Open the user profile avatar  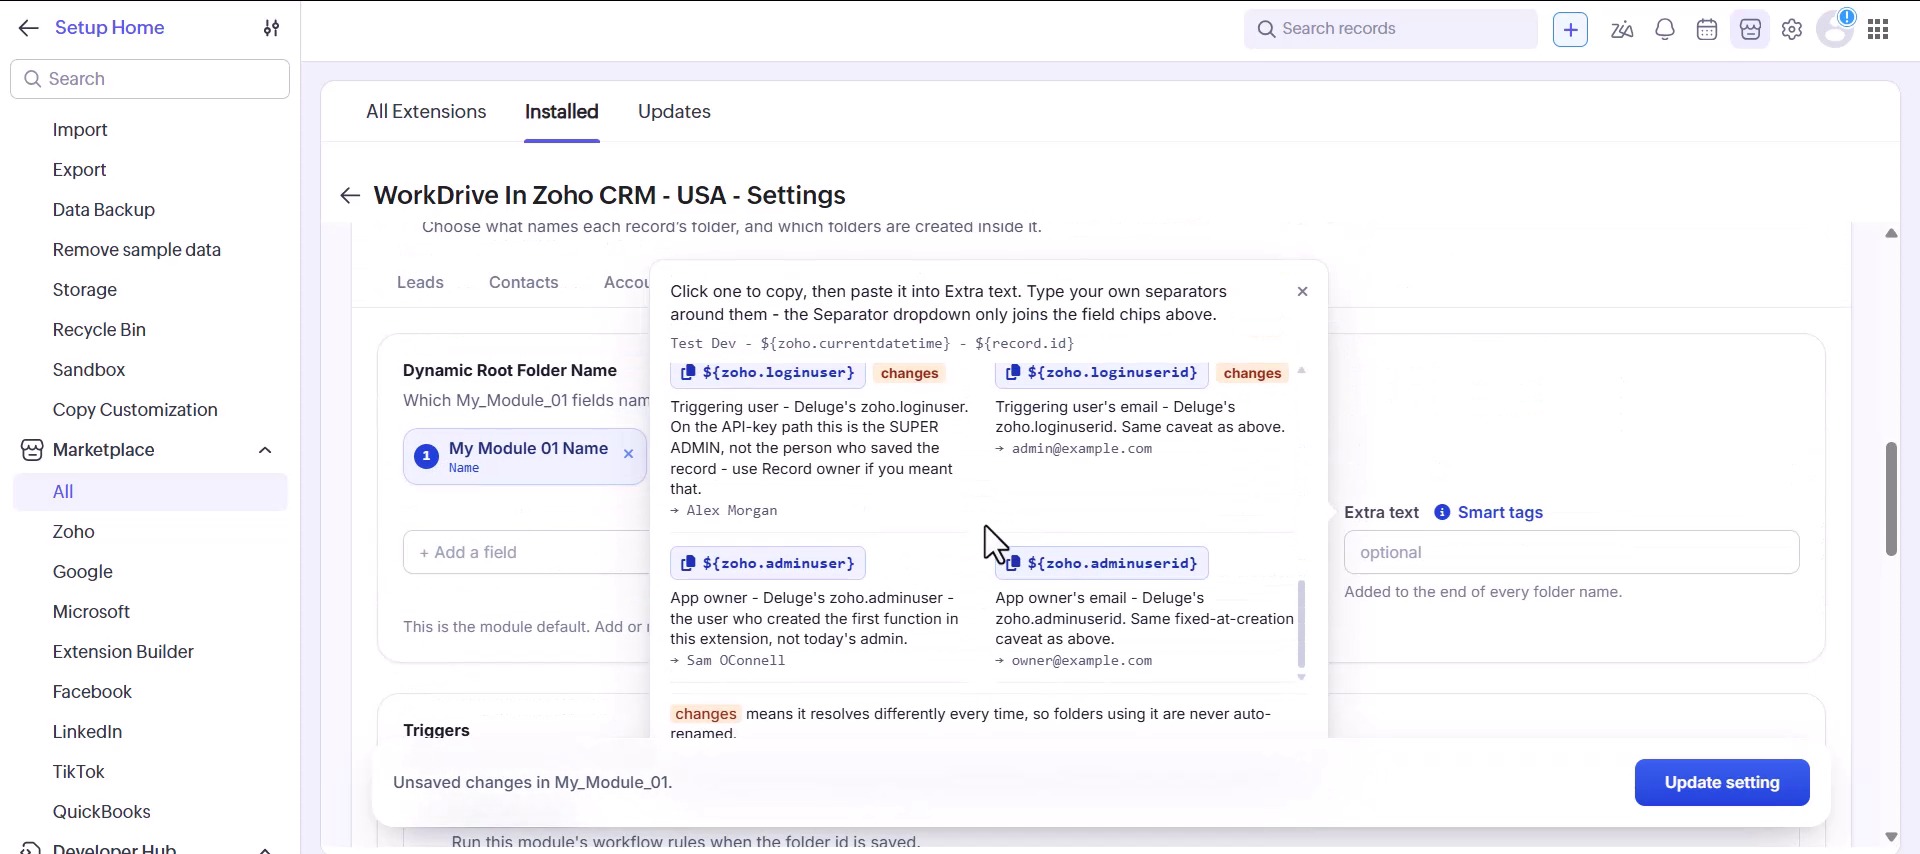[1835, 29]
